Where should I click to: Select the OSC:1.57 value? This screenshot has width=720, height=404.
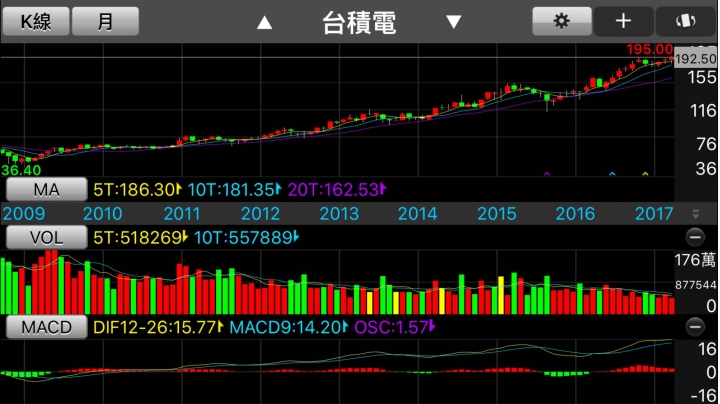394,327
